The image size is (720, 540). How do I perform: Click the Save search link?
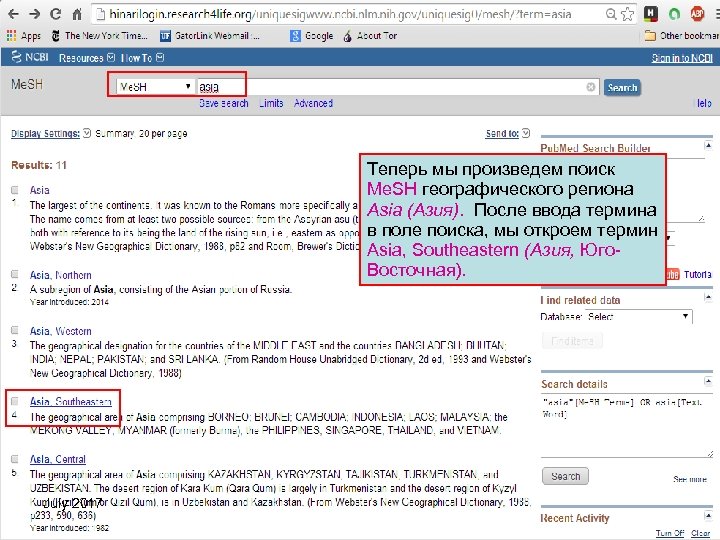(x=224, y=103)
